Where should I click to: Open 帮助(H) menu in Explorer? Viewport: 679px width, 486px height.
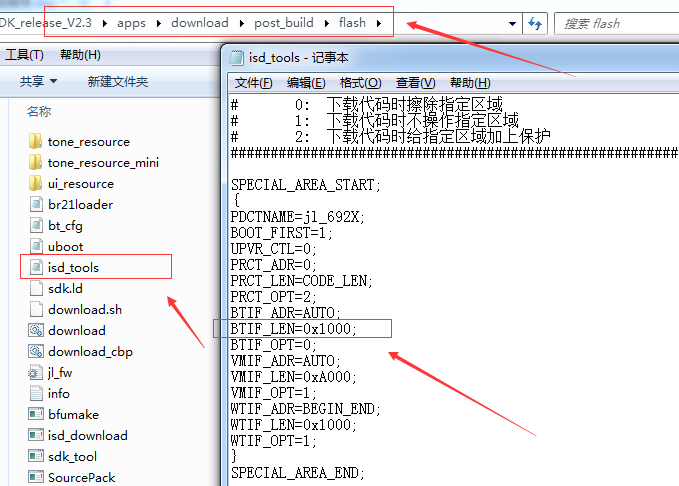[80, 55]
